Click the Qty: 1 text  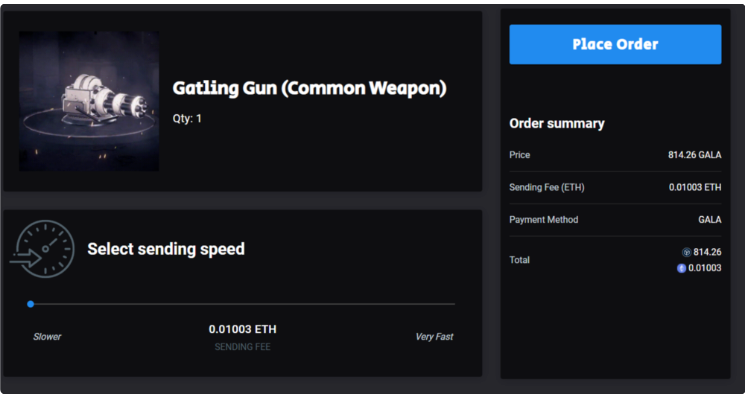click(187, 118)
